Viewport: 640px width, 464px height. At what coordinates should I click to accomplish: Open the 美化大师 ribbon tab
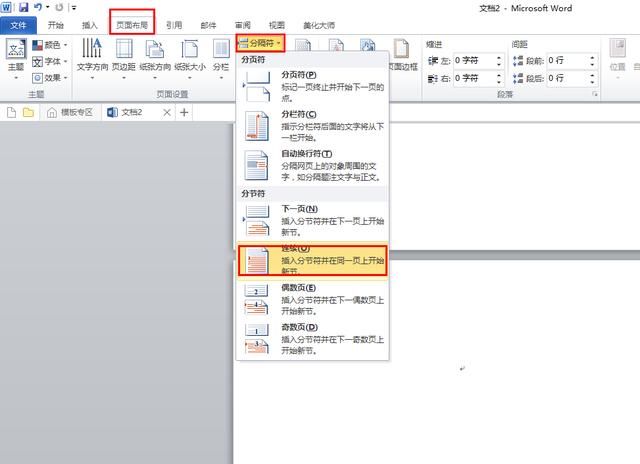[x=319, y=25]
